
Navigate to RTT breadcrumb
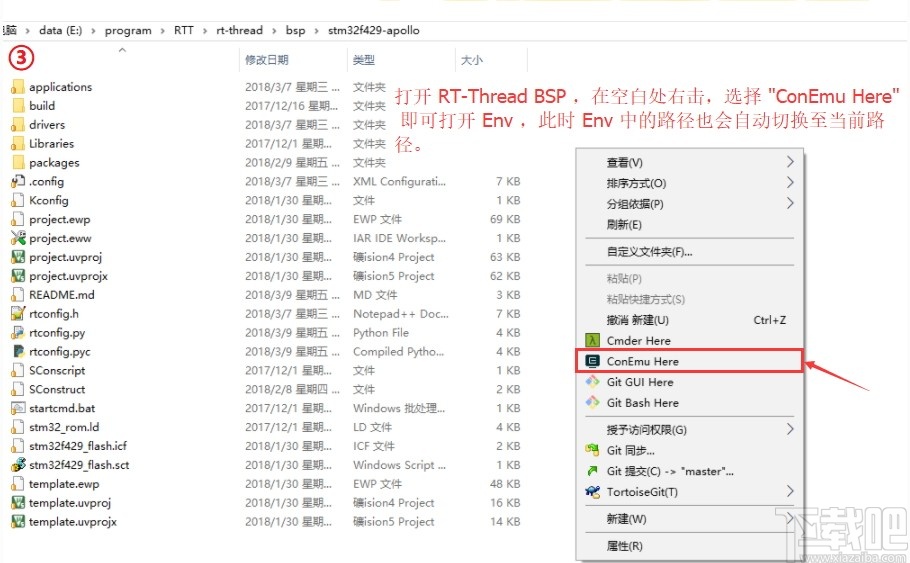183,30
